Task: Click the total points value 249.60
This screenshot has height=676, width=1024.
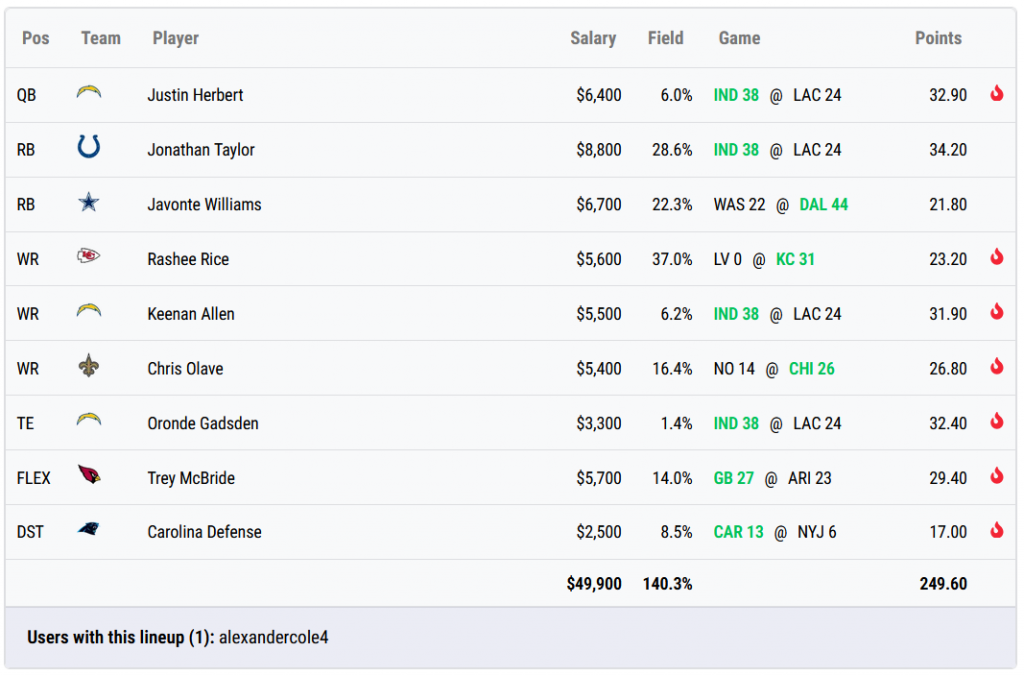Action: pos(943,583)
